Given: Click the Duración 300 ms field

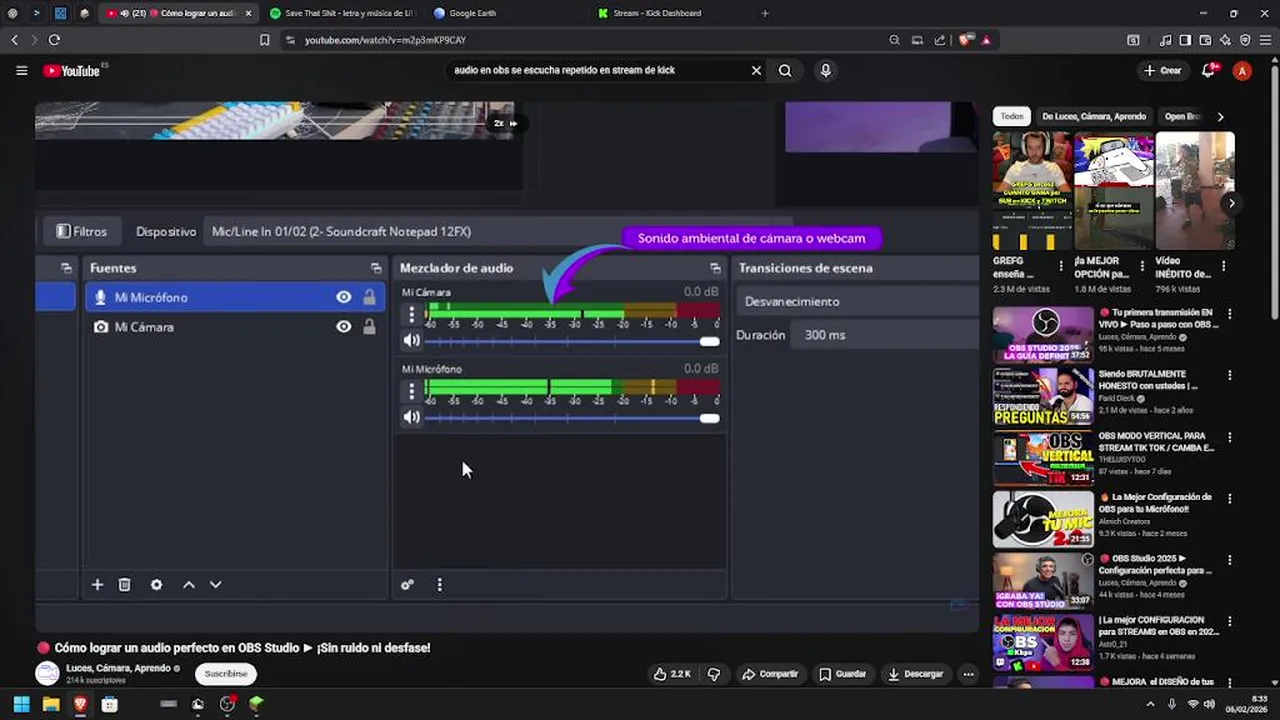Looking at the screenshot, I should [x=885, y=335].
